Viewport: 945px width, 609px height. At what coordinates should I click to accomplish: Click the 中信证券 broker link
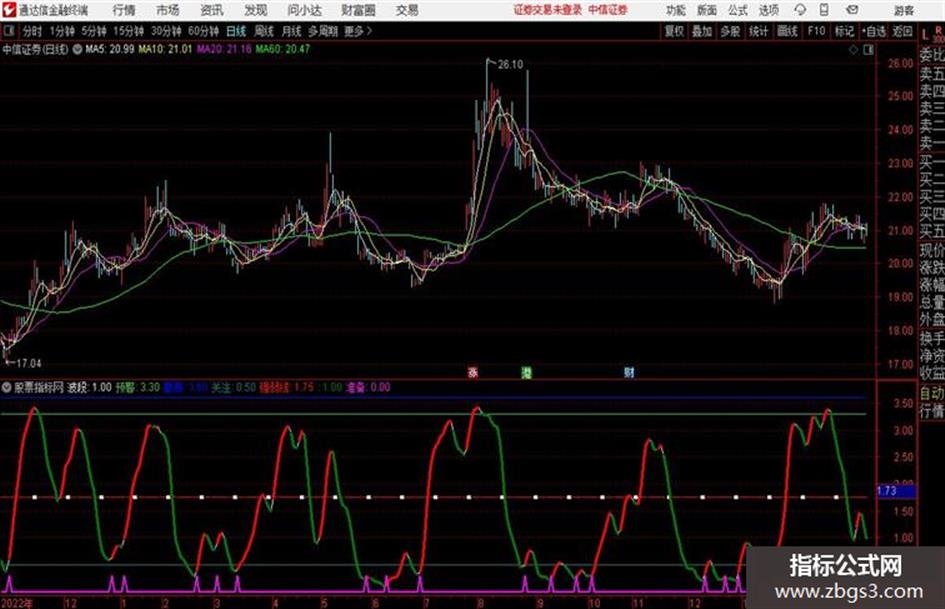[608, 10]
